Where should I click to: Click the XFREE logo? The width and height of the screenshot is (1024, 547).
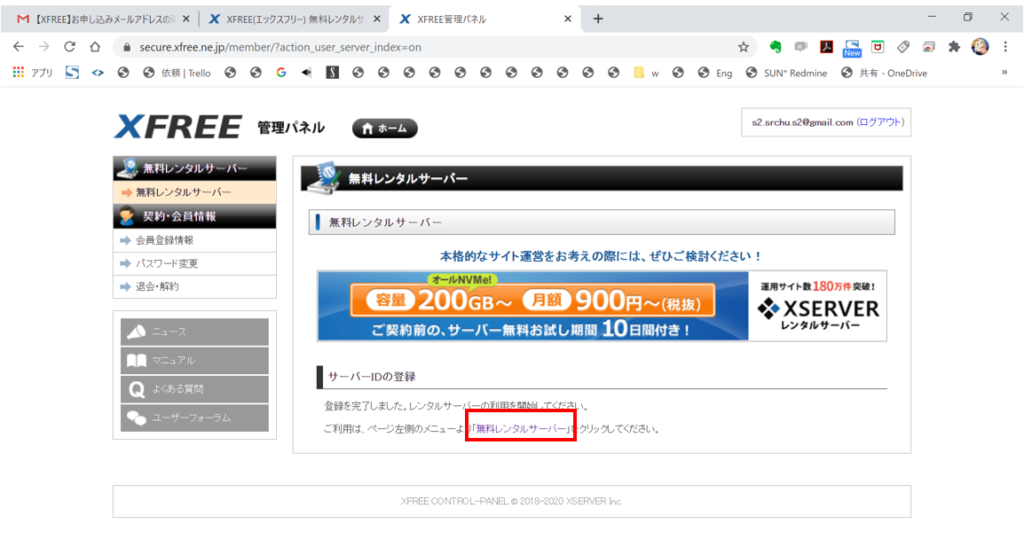178,127
